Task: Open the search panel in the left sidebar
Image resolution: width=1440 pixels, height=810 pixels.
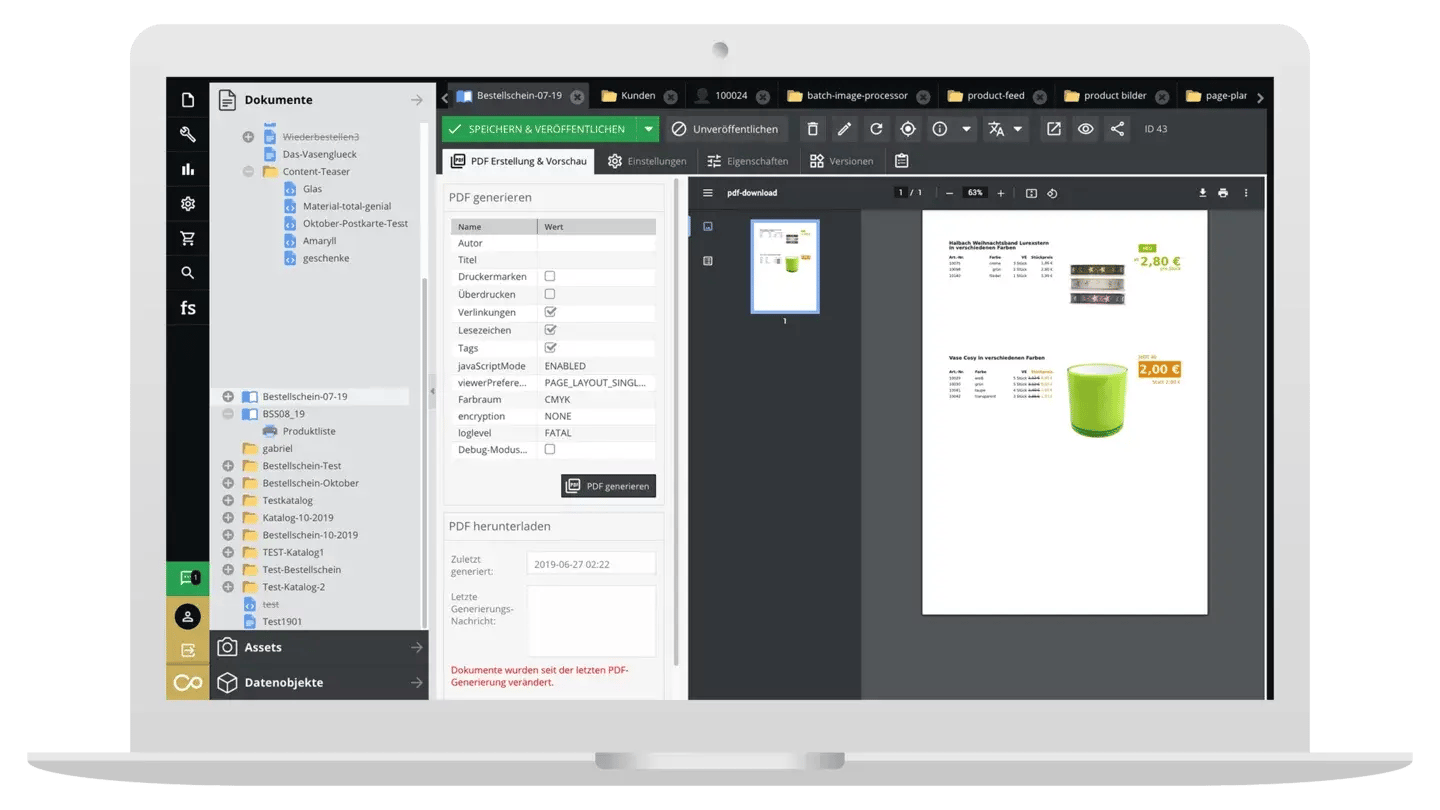Action: [x=187, y=272]
